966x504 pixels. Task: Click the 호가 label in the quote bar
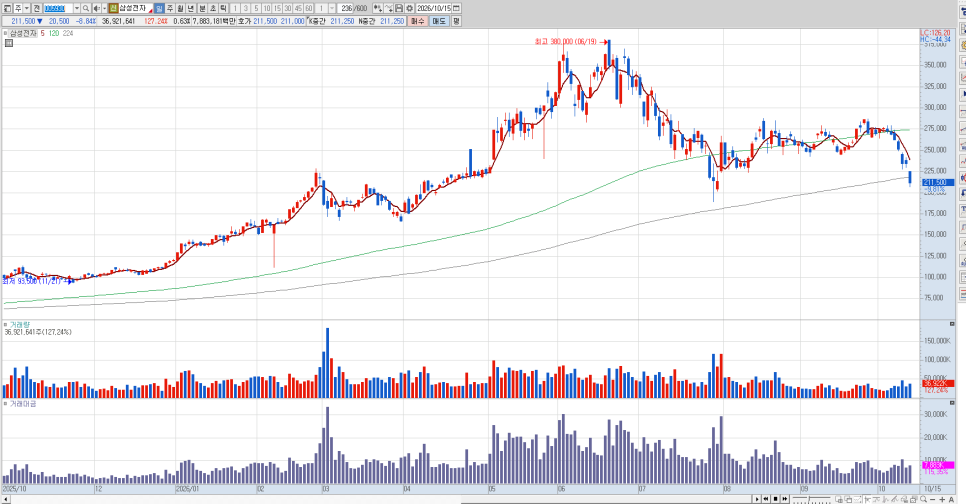coord(244,21)
